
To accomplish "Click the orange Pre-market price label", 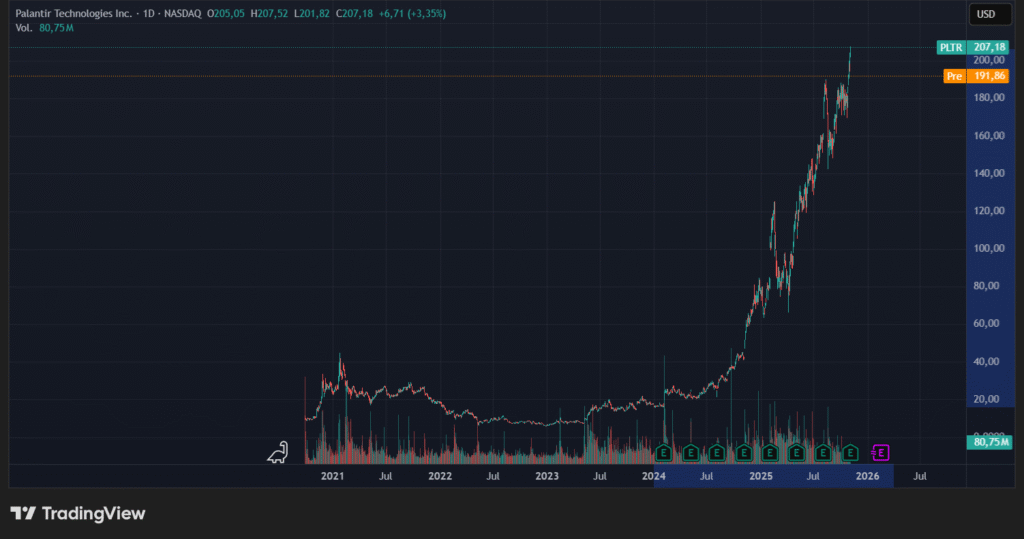I will (955, 76).
